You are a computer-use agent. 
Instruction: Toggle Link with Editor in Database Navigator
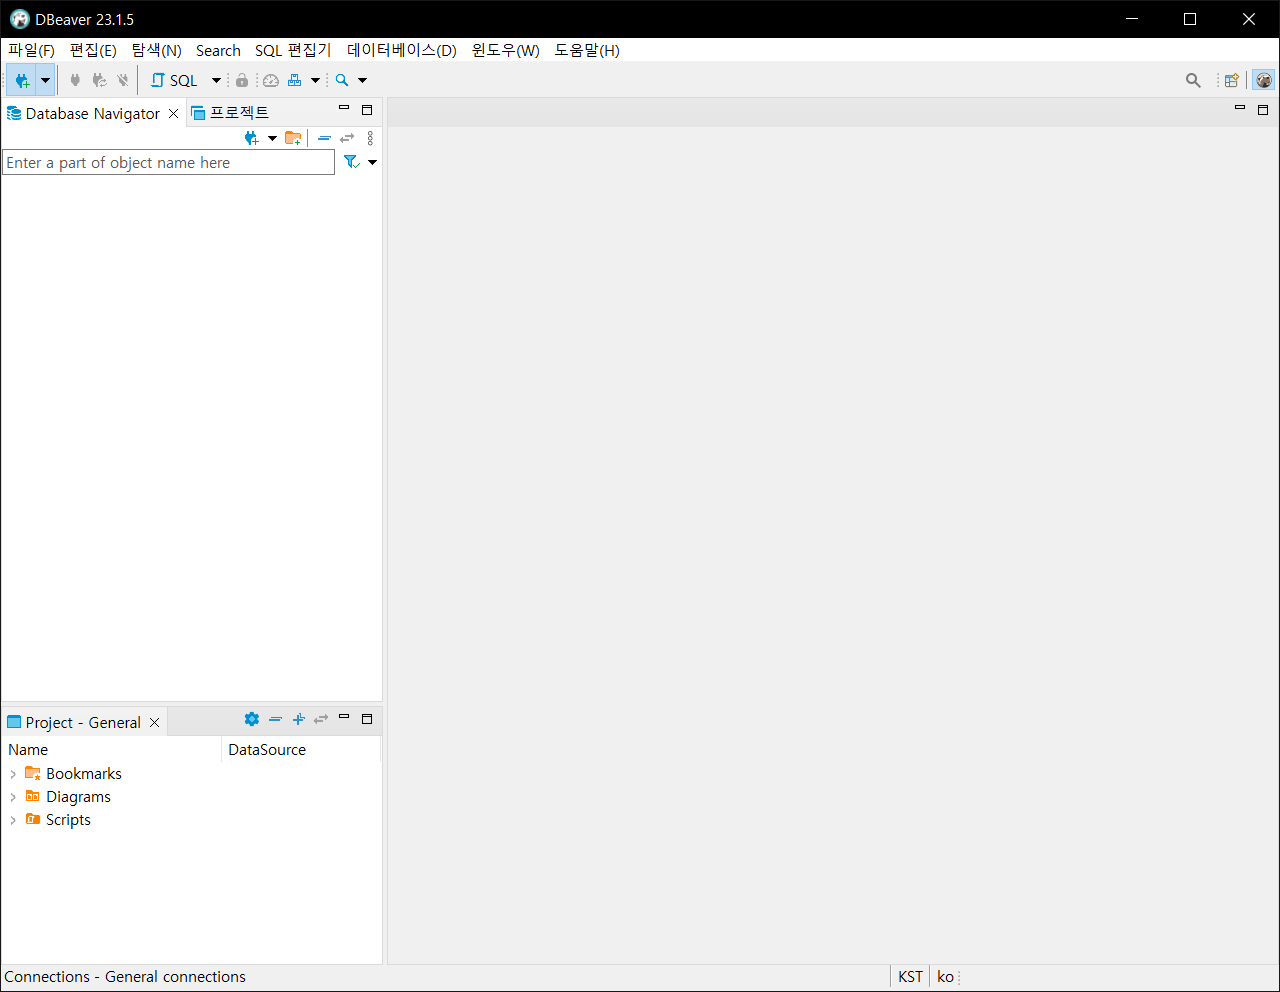(x=347, y=138)
